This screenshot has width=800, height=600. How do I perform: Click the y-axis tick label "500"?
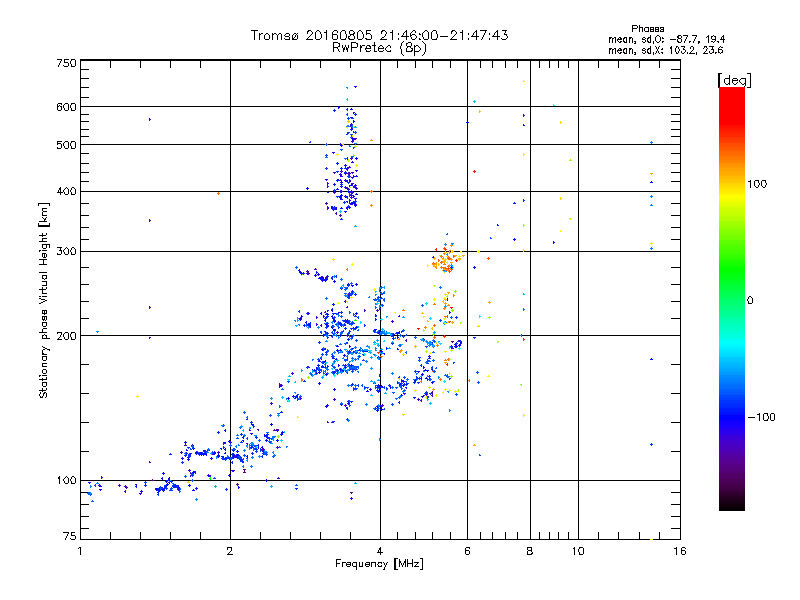66,145
